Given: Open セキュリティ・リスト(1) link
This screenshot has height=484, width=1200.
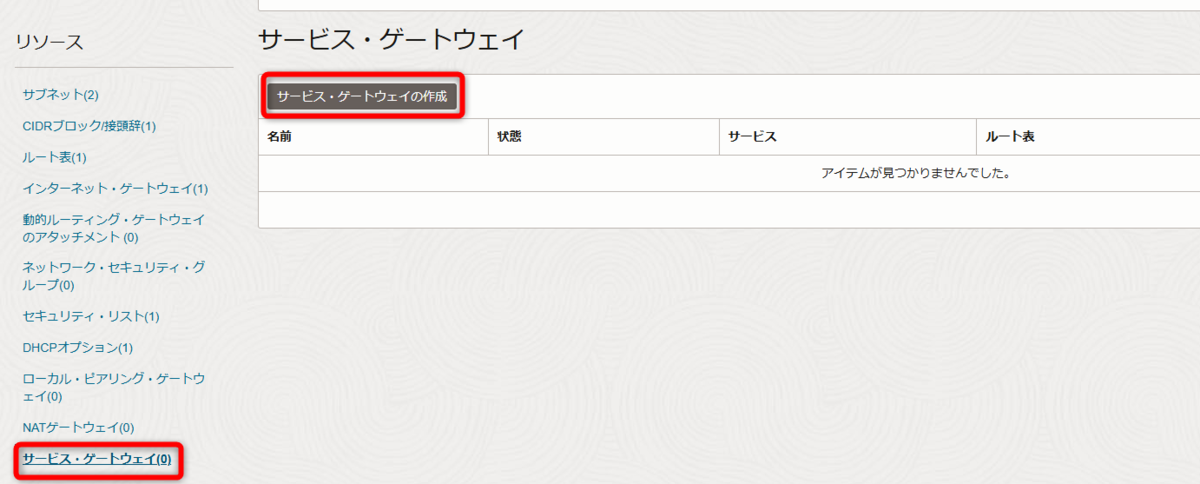Looking at the screenshot, I should [x=91, y=316].
